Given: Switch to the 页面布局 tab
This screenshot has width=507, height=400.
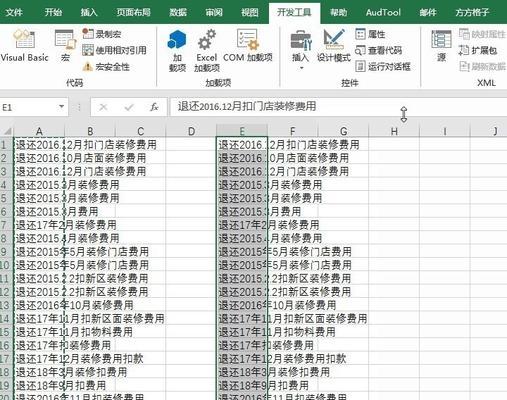Looking at the screenshot, I should (133, 12).
